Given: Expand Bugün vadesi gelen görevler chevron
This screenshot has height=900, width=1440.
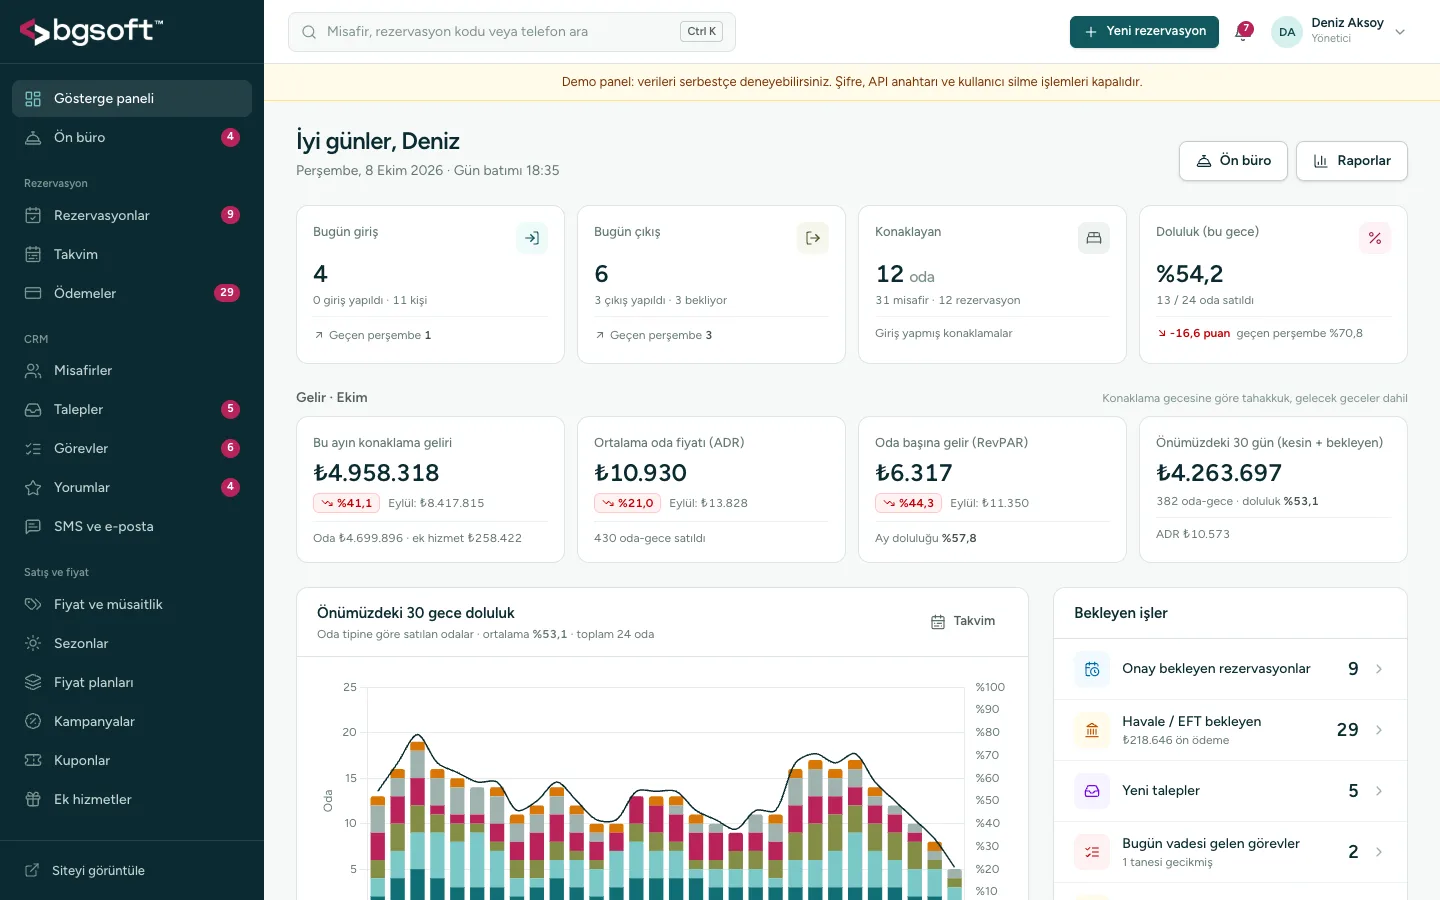Looking at the screenshot, I should click(1379, 852).
